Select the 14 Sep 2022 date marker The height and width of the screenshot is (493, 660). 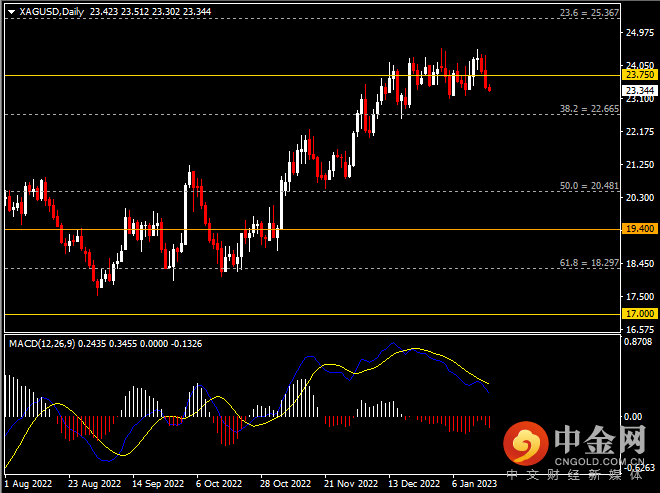(x=155, y=483)
